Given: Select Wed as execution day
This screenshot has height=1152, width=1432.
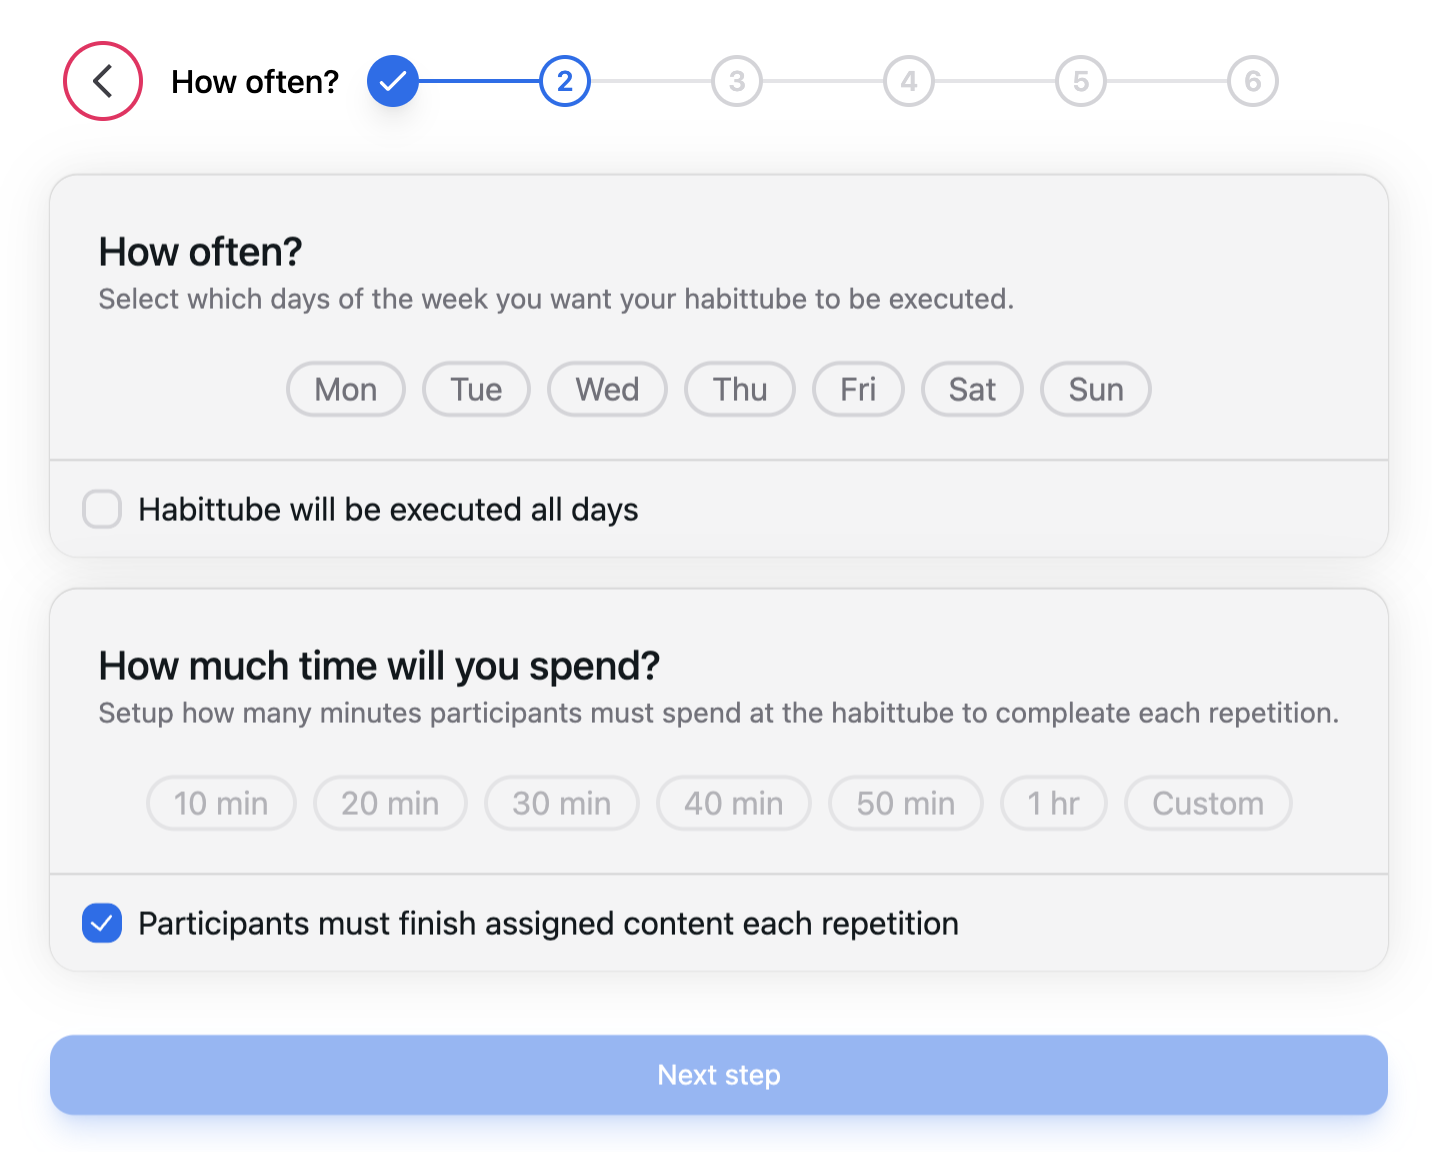Looking at the screenshot, I should [x=607, y=389].
